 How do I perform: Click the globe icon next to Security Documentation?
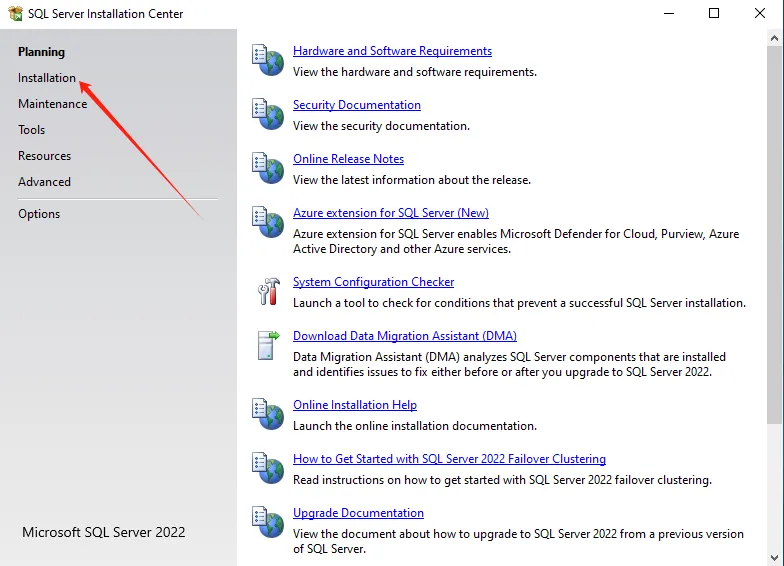[268, 114]
